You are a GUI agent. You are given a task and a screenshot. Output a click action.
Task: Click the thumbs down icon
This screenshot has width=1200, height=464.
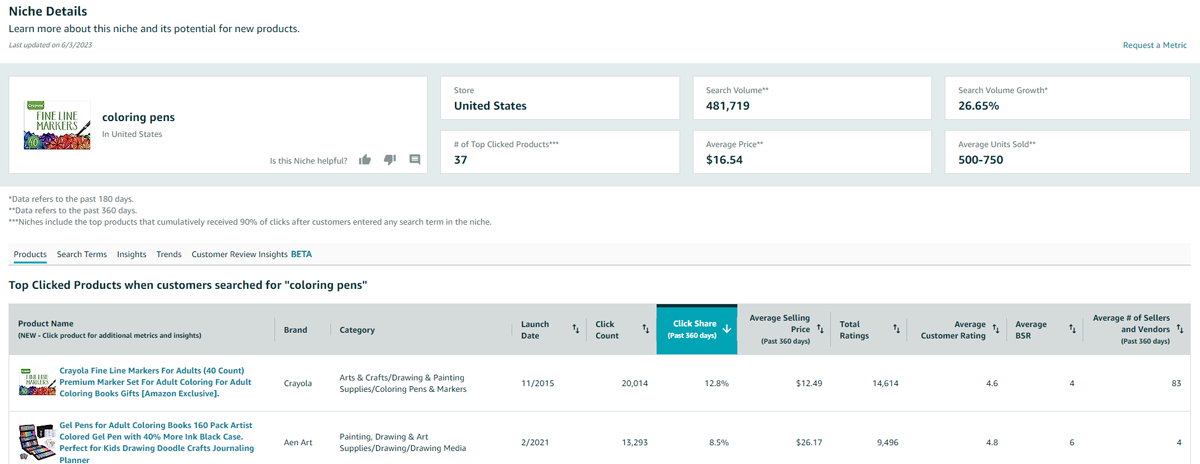[390, 159]
